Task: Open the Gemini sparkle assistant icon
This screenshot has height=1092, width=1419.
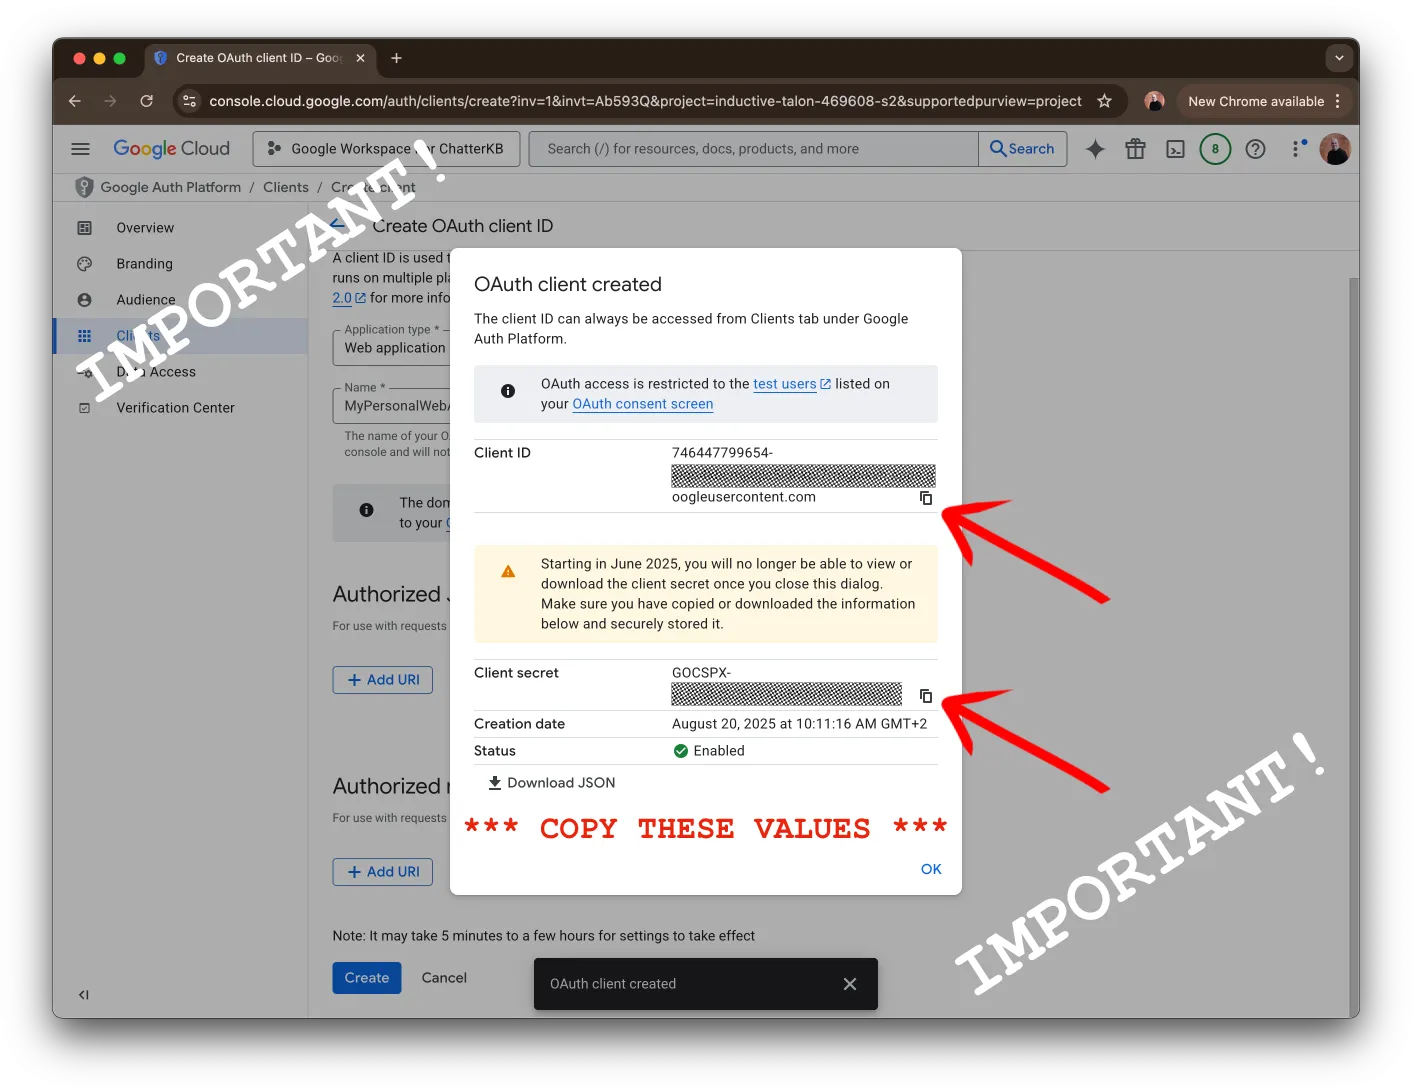Action: click(x=1095, y=149)
